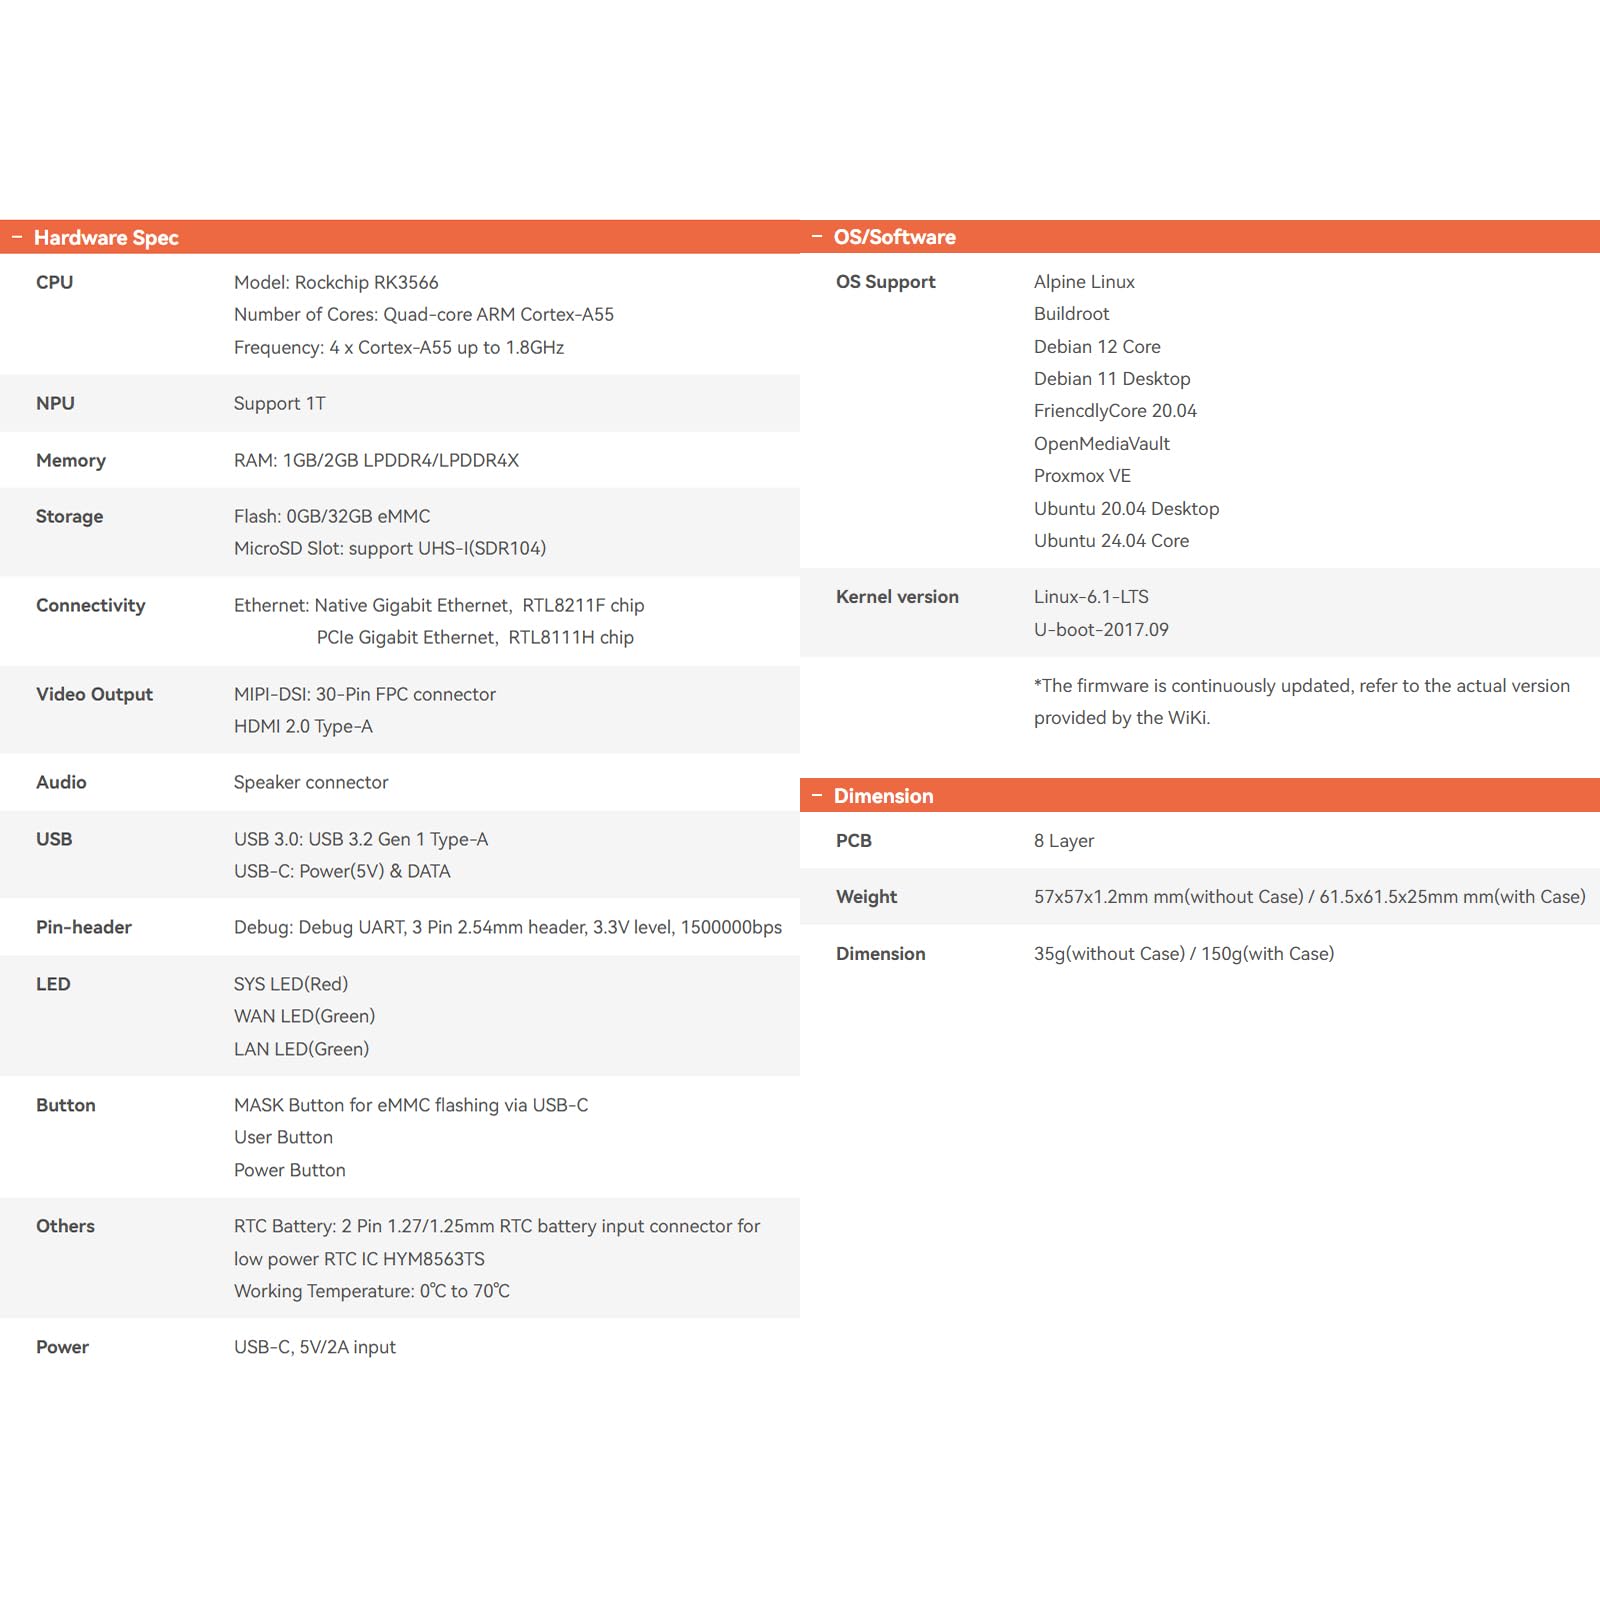Click 'MIPI-DSI: 30-Pin FPC connector' line
The height and width of the screenshot is (1600, 1600).
pos(365,694)
